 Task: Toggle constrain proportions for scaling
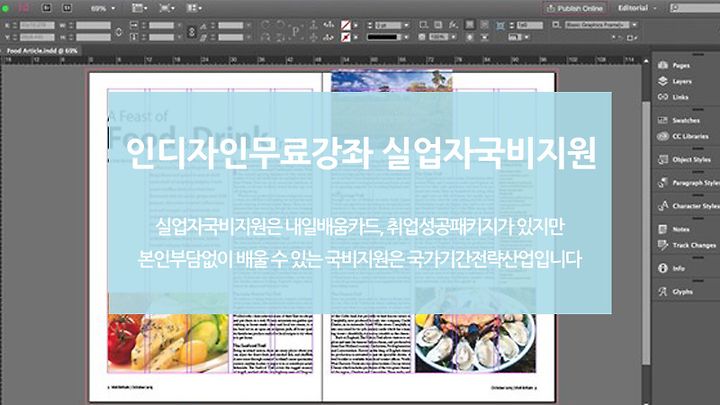[192, 31]
